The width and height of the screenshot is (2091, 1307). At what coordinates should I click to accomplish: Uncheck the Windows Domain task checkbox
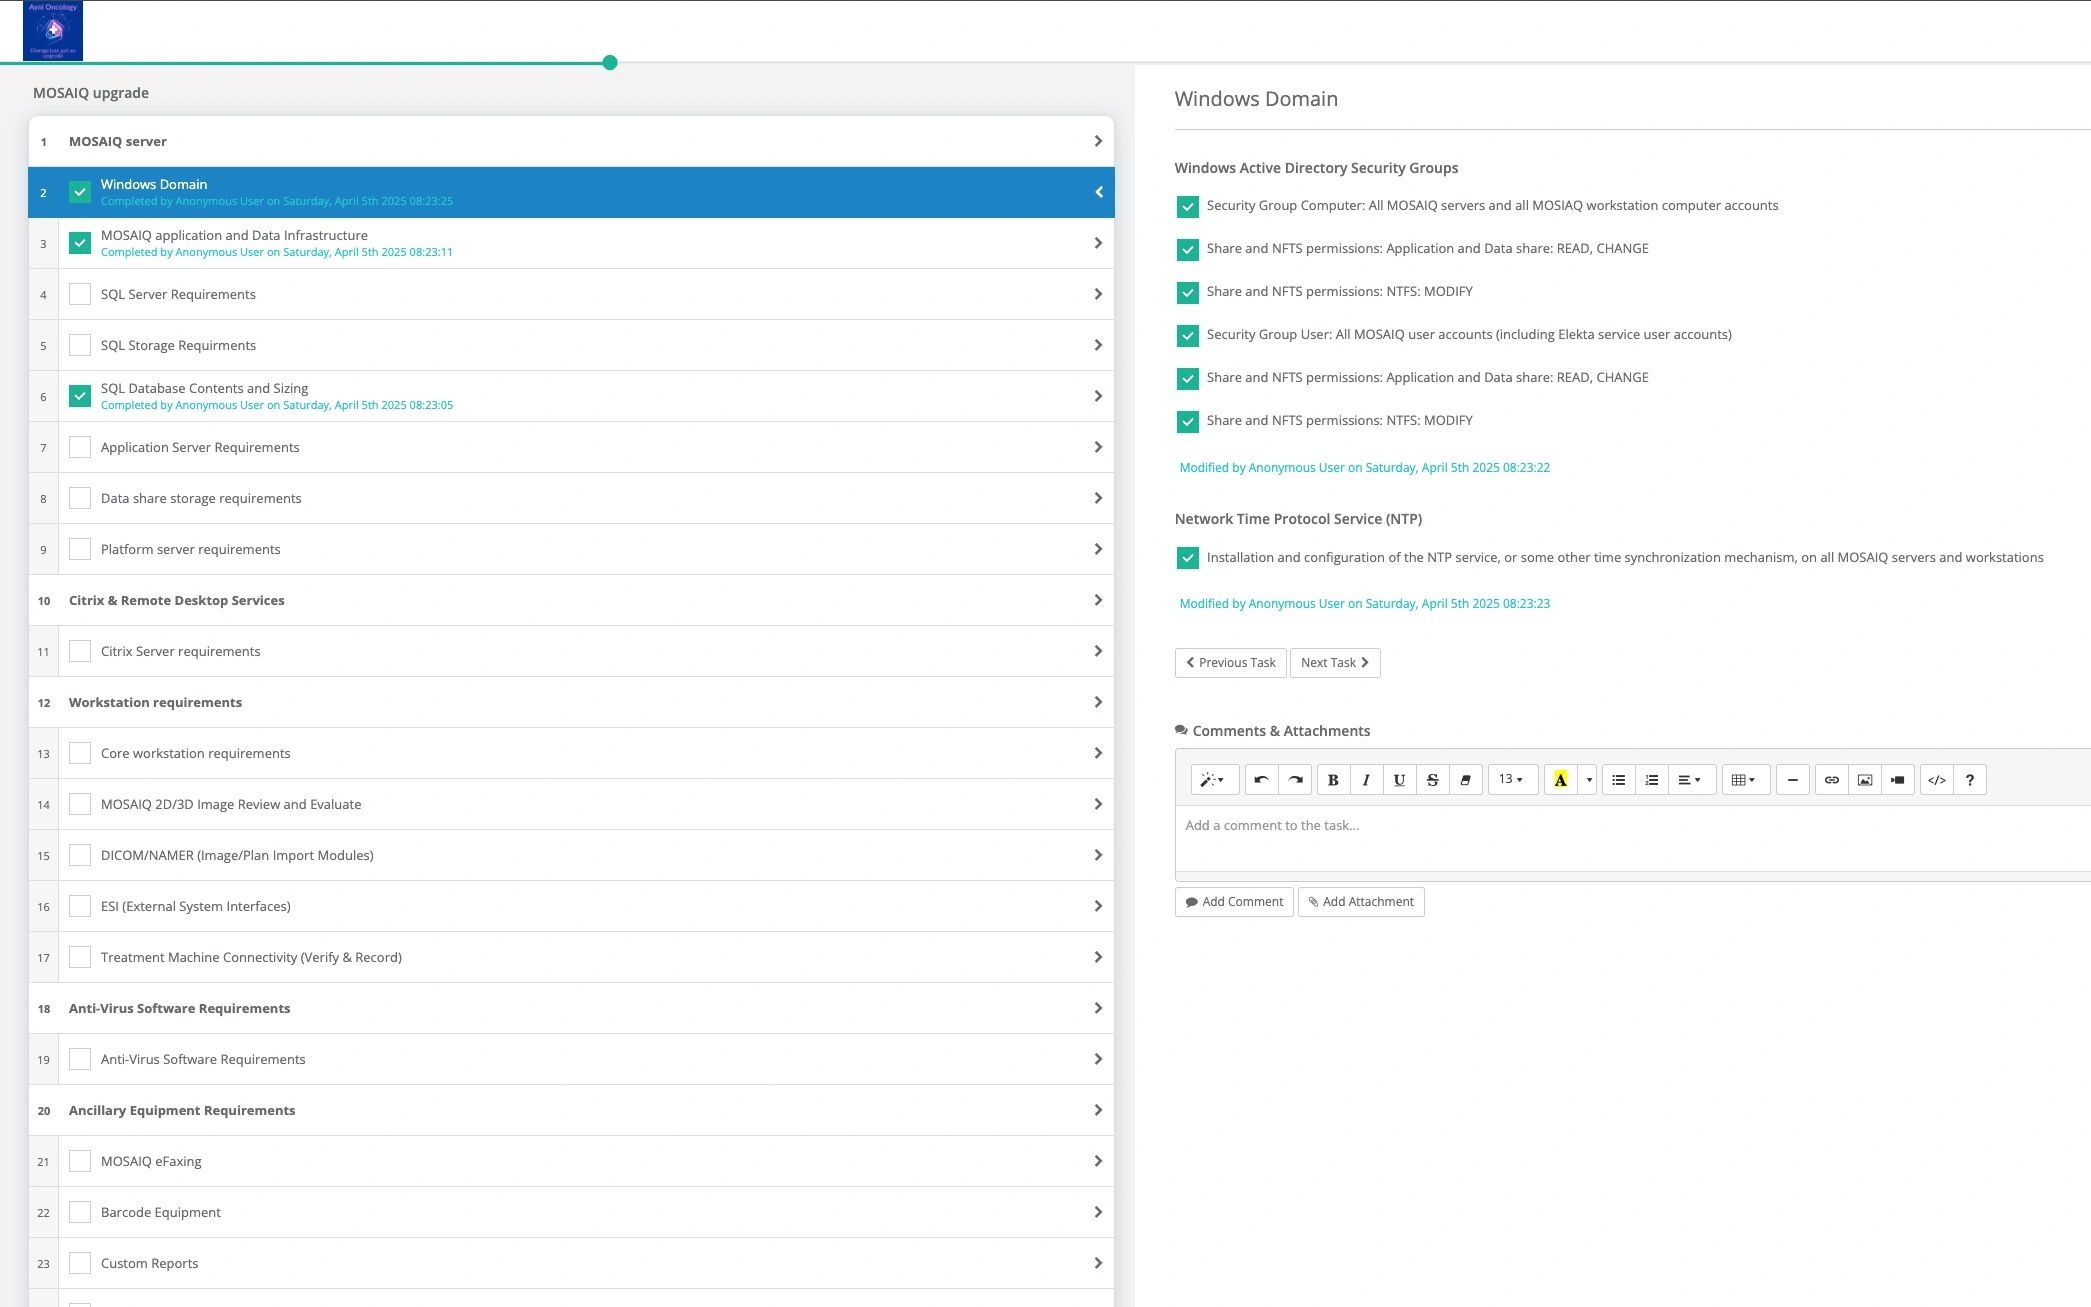click(x=80, y=192)
